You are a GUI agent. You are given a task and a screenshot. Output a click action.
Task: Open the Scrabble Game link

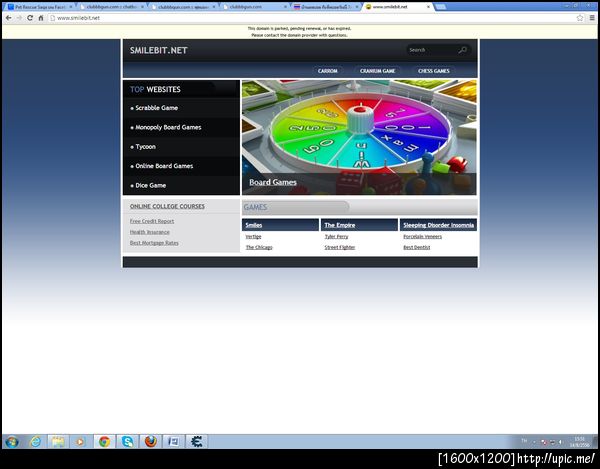pos(157,108)
